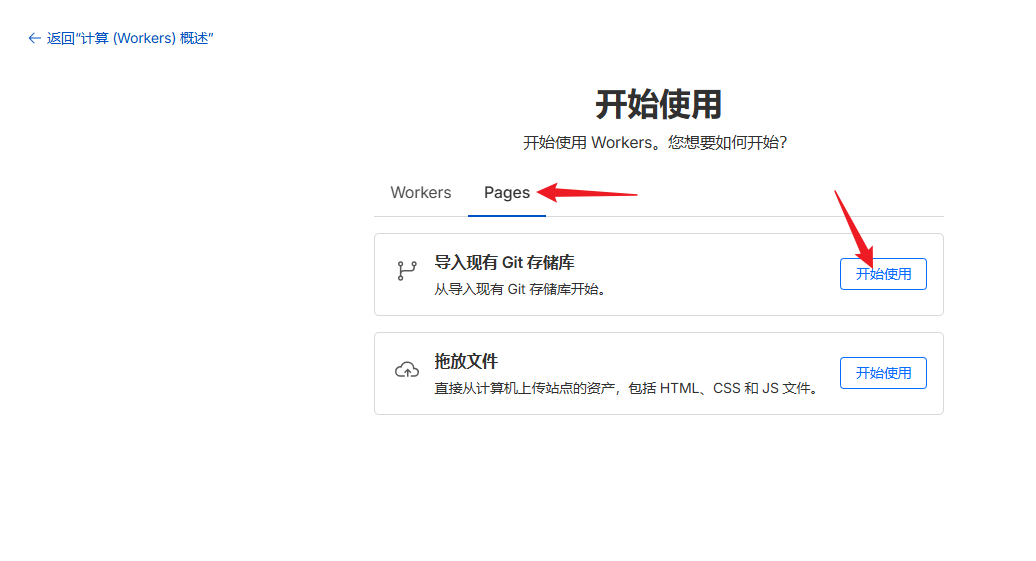The image size is (1036, 561).
Task: Click the Git branch icon
Action: [x=406, y=271]
